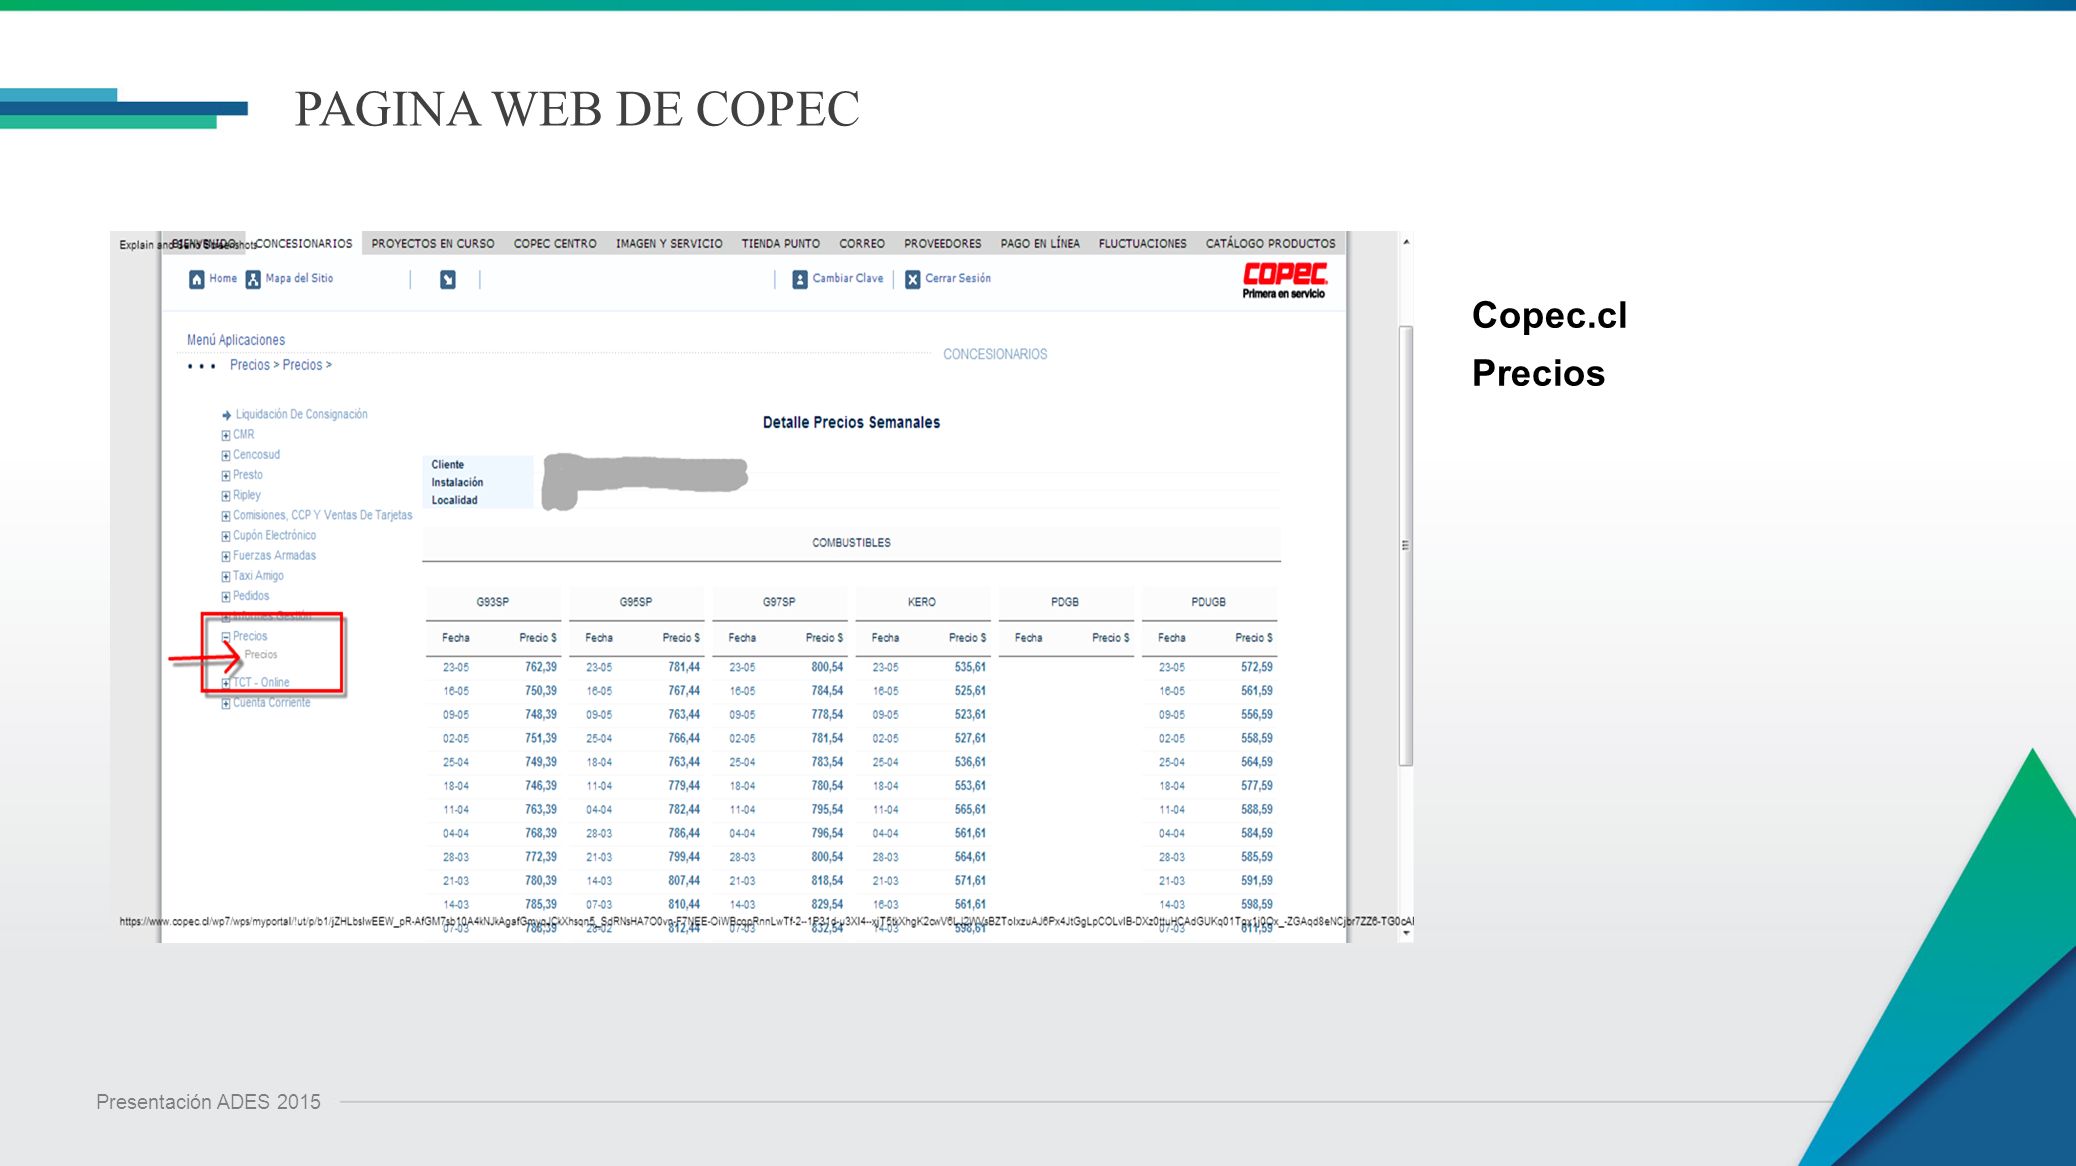Click the Copec logo
2076x1166 pixels.
point(1285,279)
